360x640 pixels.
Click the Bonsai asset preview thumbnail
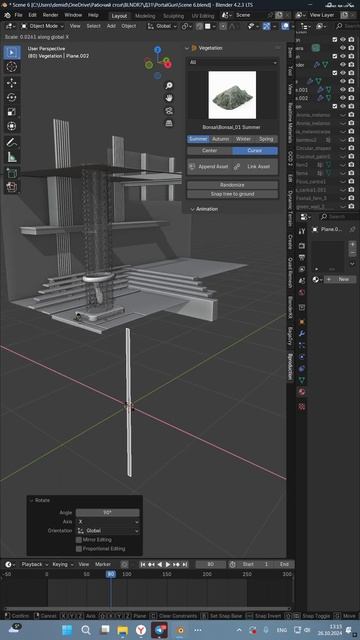(232, 95)
